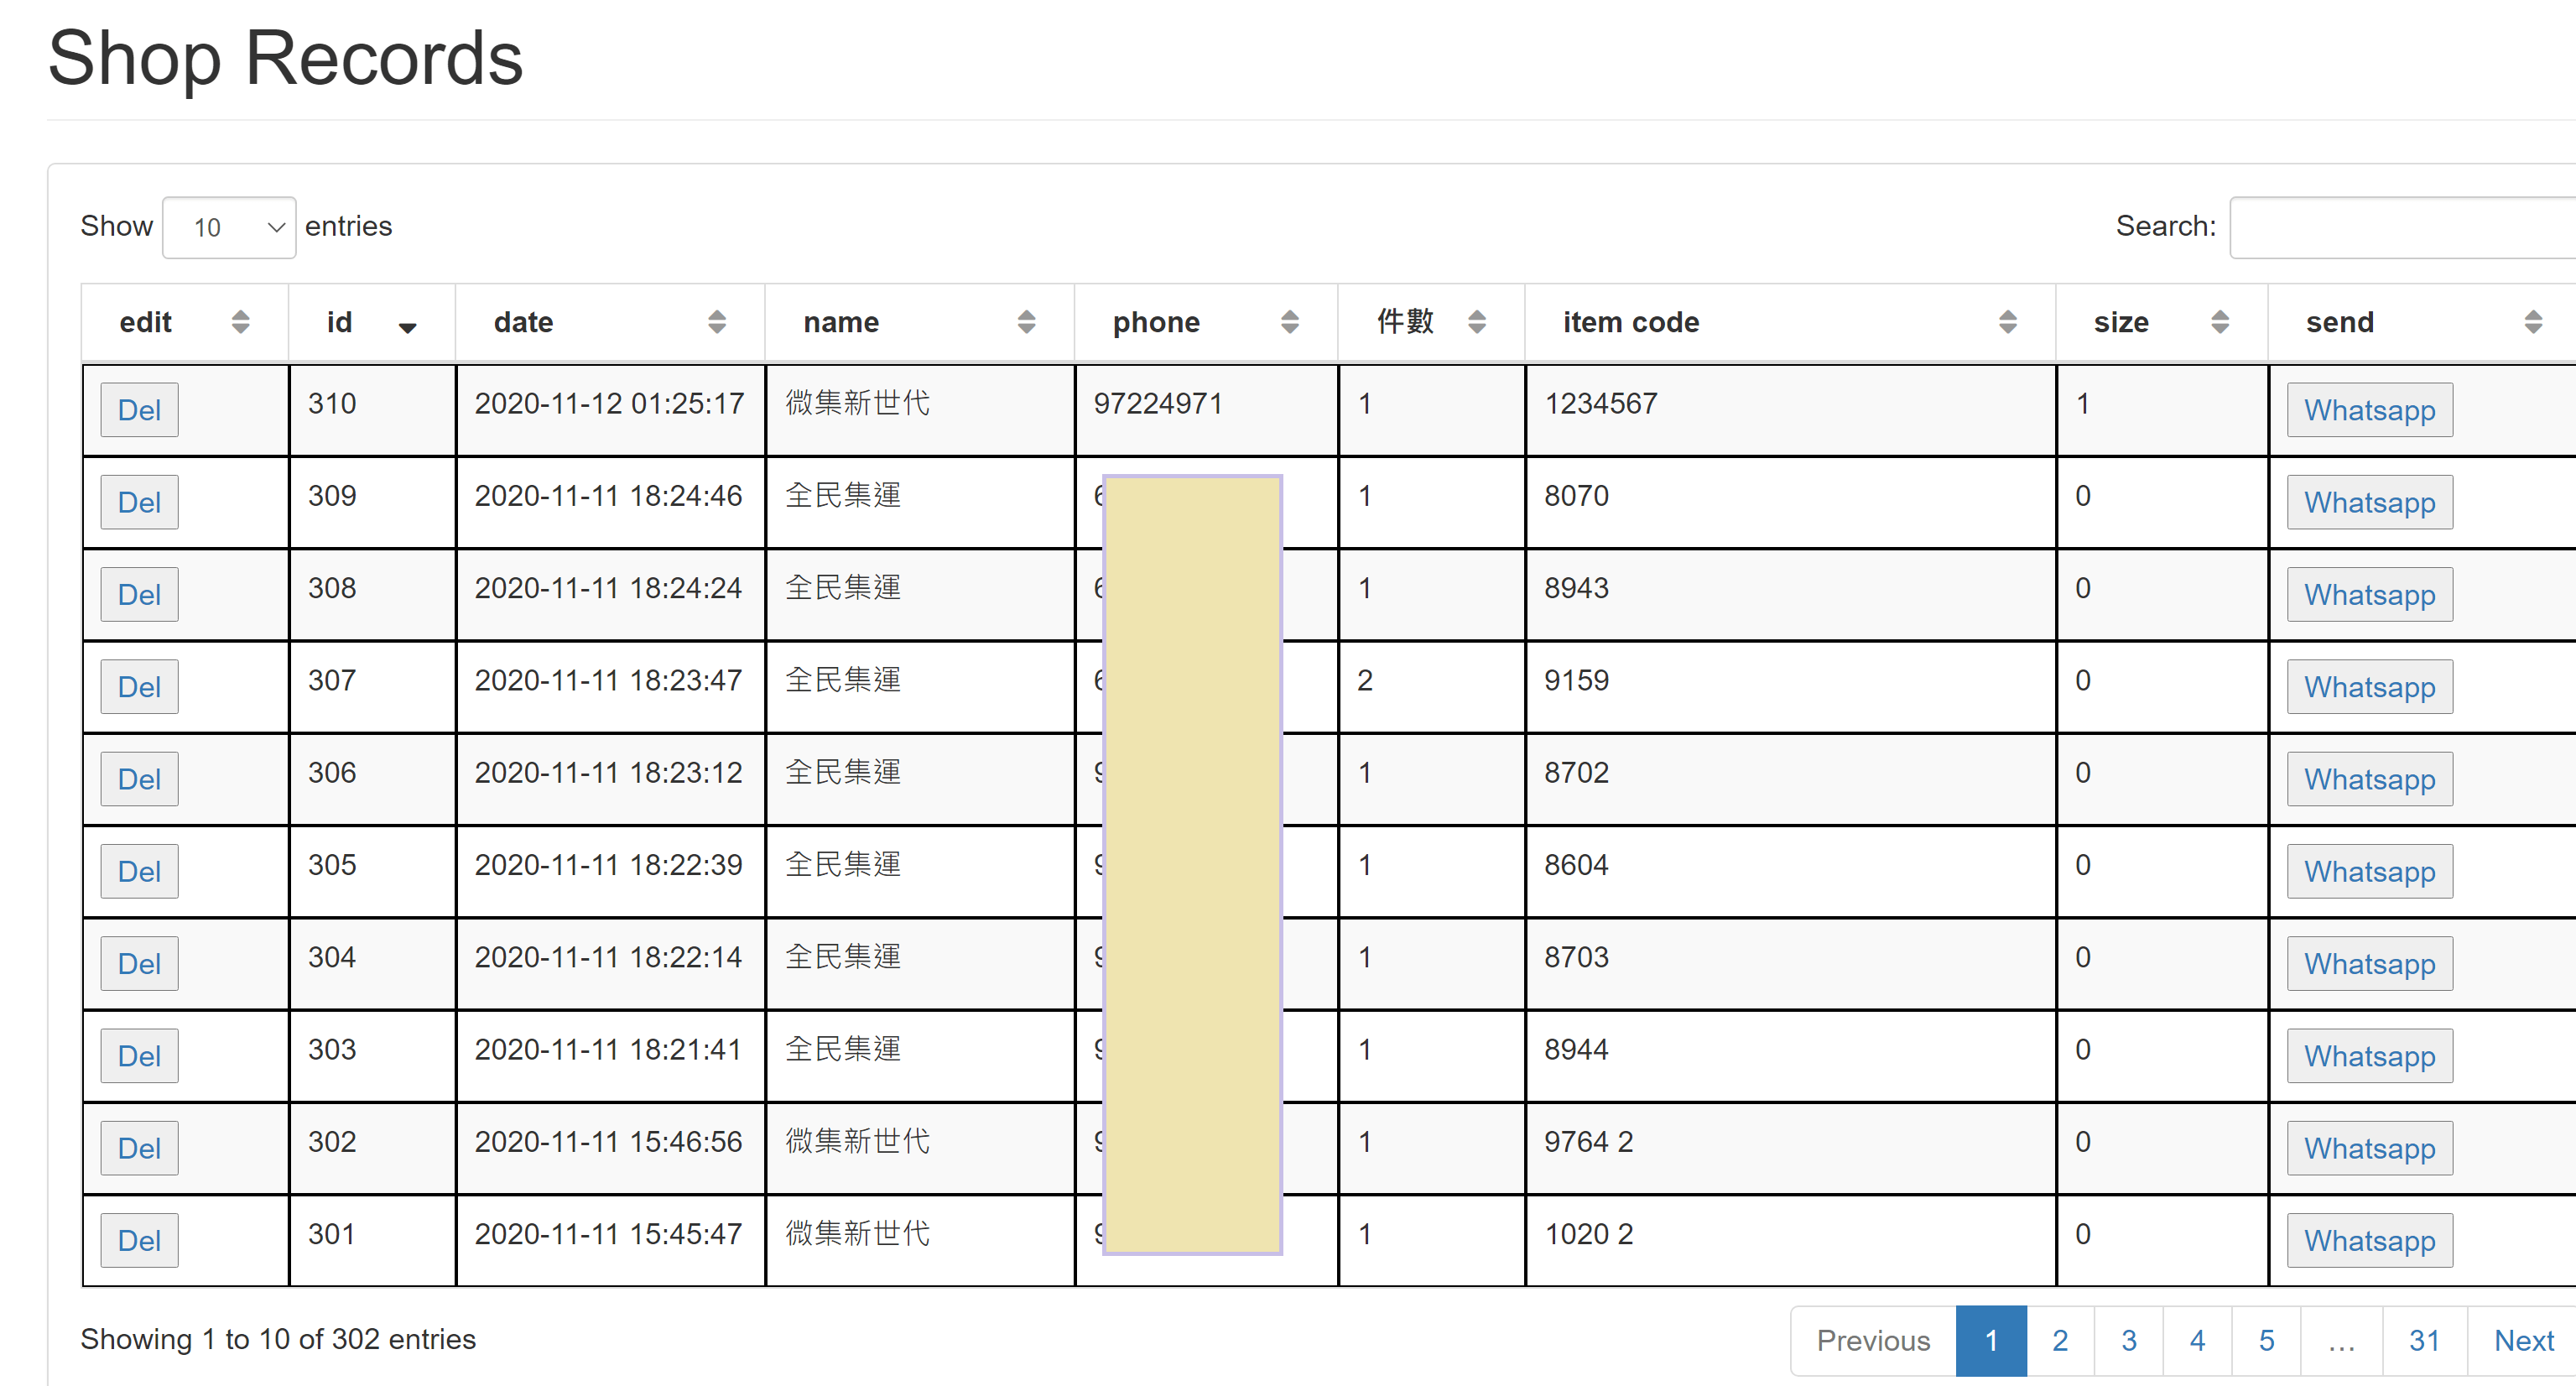This screenshot has height=1386, width=2576.
Task: Send Whatsapp for item code 9159
Action: 2370,687
